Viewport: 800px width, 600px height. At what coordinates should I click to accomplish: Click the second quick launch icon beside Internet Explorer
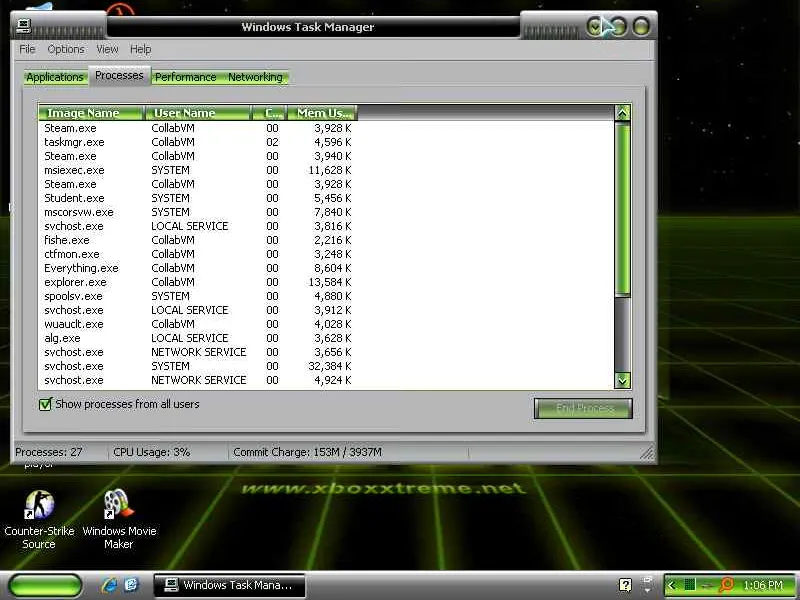click(131, 585)
